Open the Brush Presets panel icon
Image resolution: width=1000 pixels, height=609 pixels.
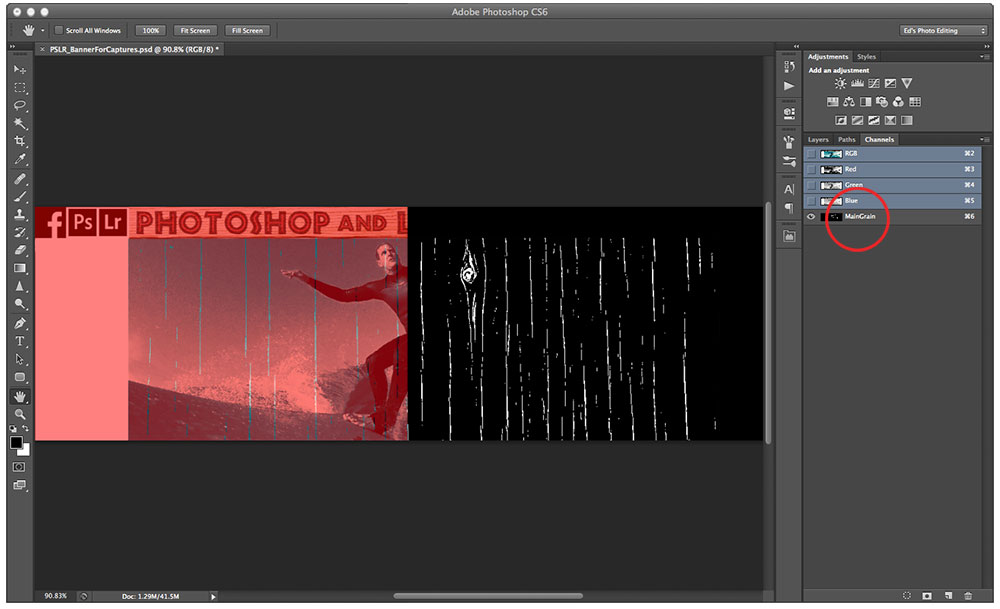pos(789,161)
